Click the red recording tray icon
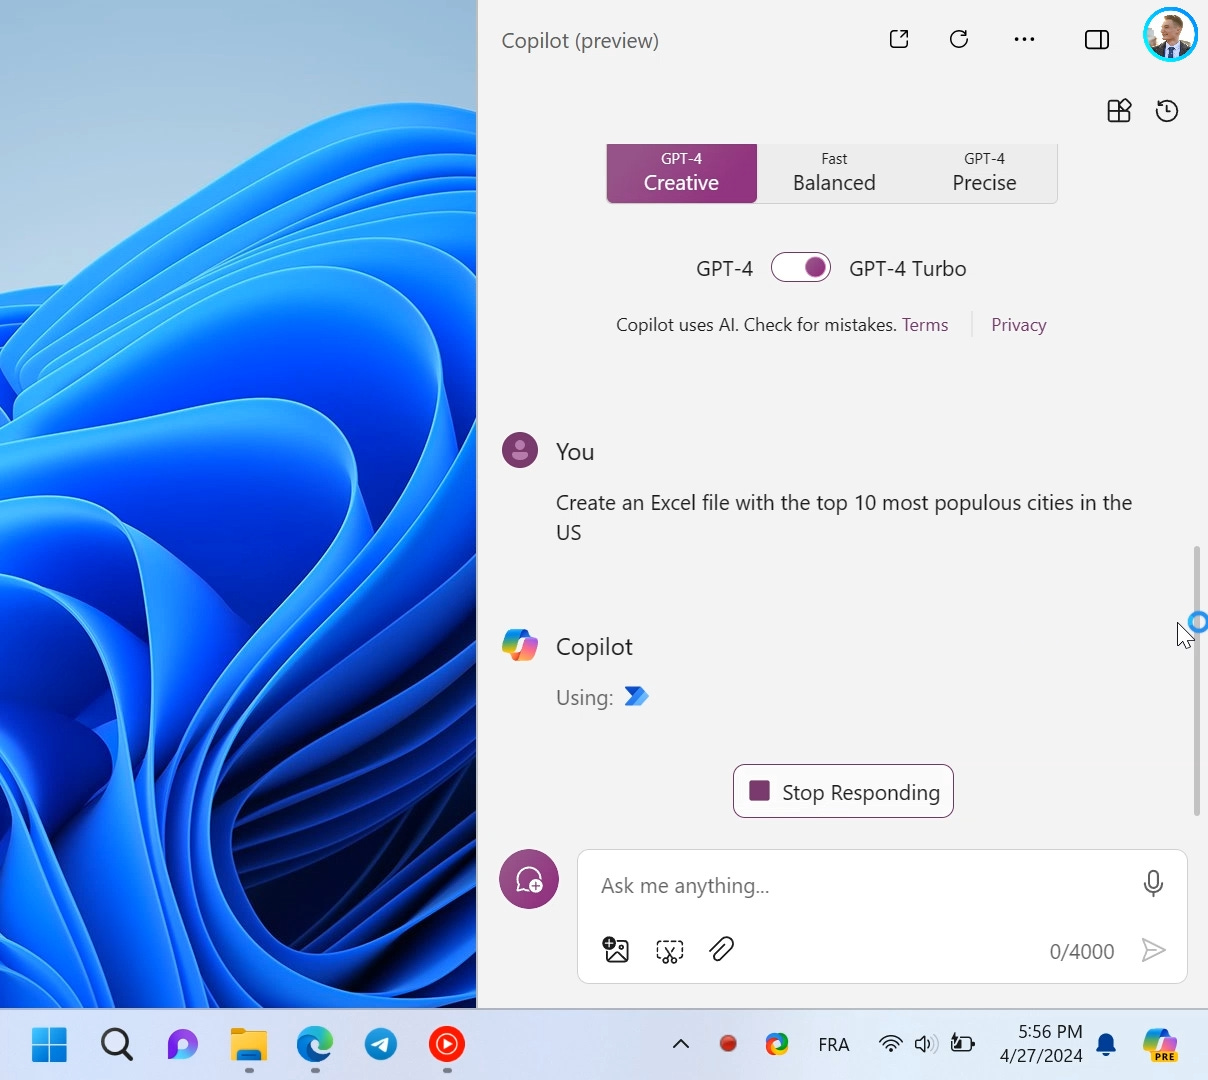1208x1080 pixels. click(x=728, y=1044)
